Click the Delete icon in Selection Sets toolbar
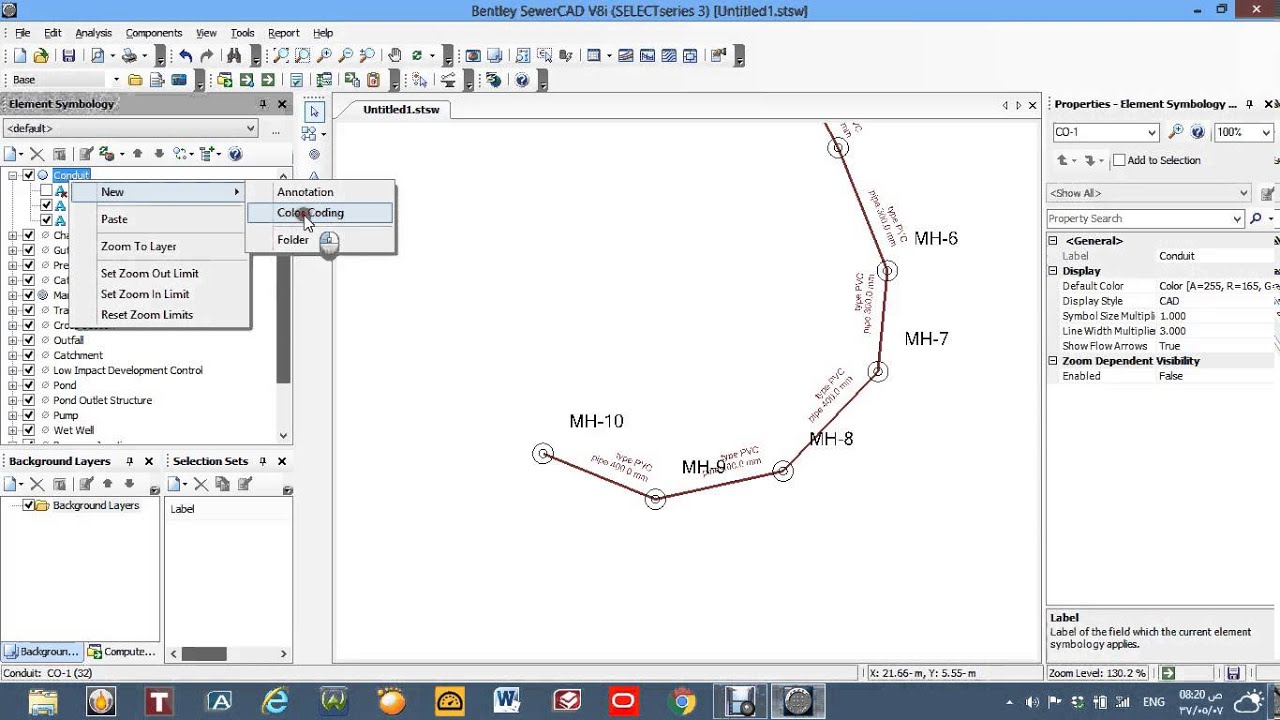Screen dimensions: 1280x720 (201, 484)
